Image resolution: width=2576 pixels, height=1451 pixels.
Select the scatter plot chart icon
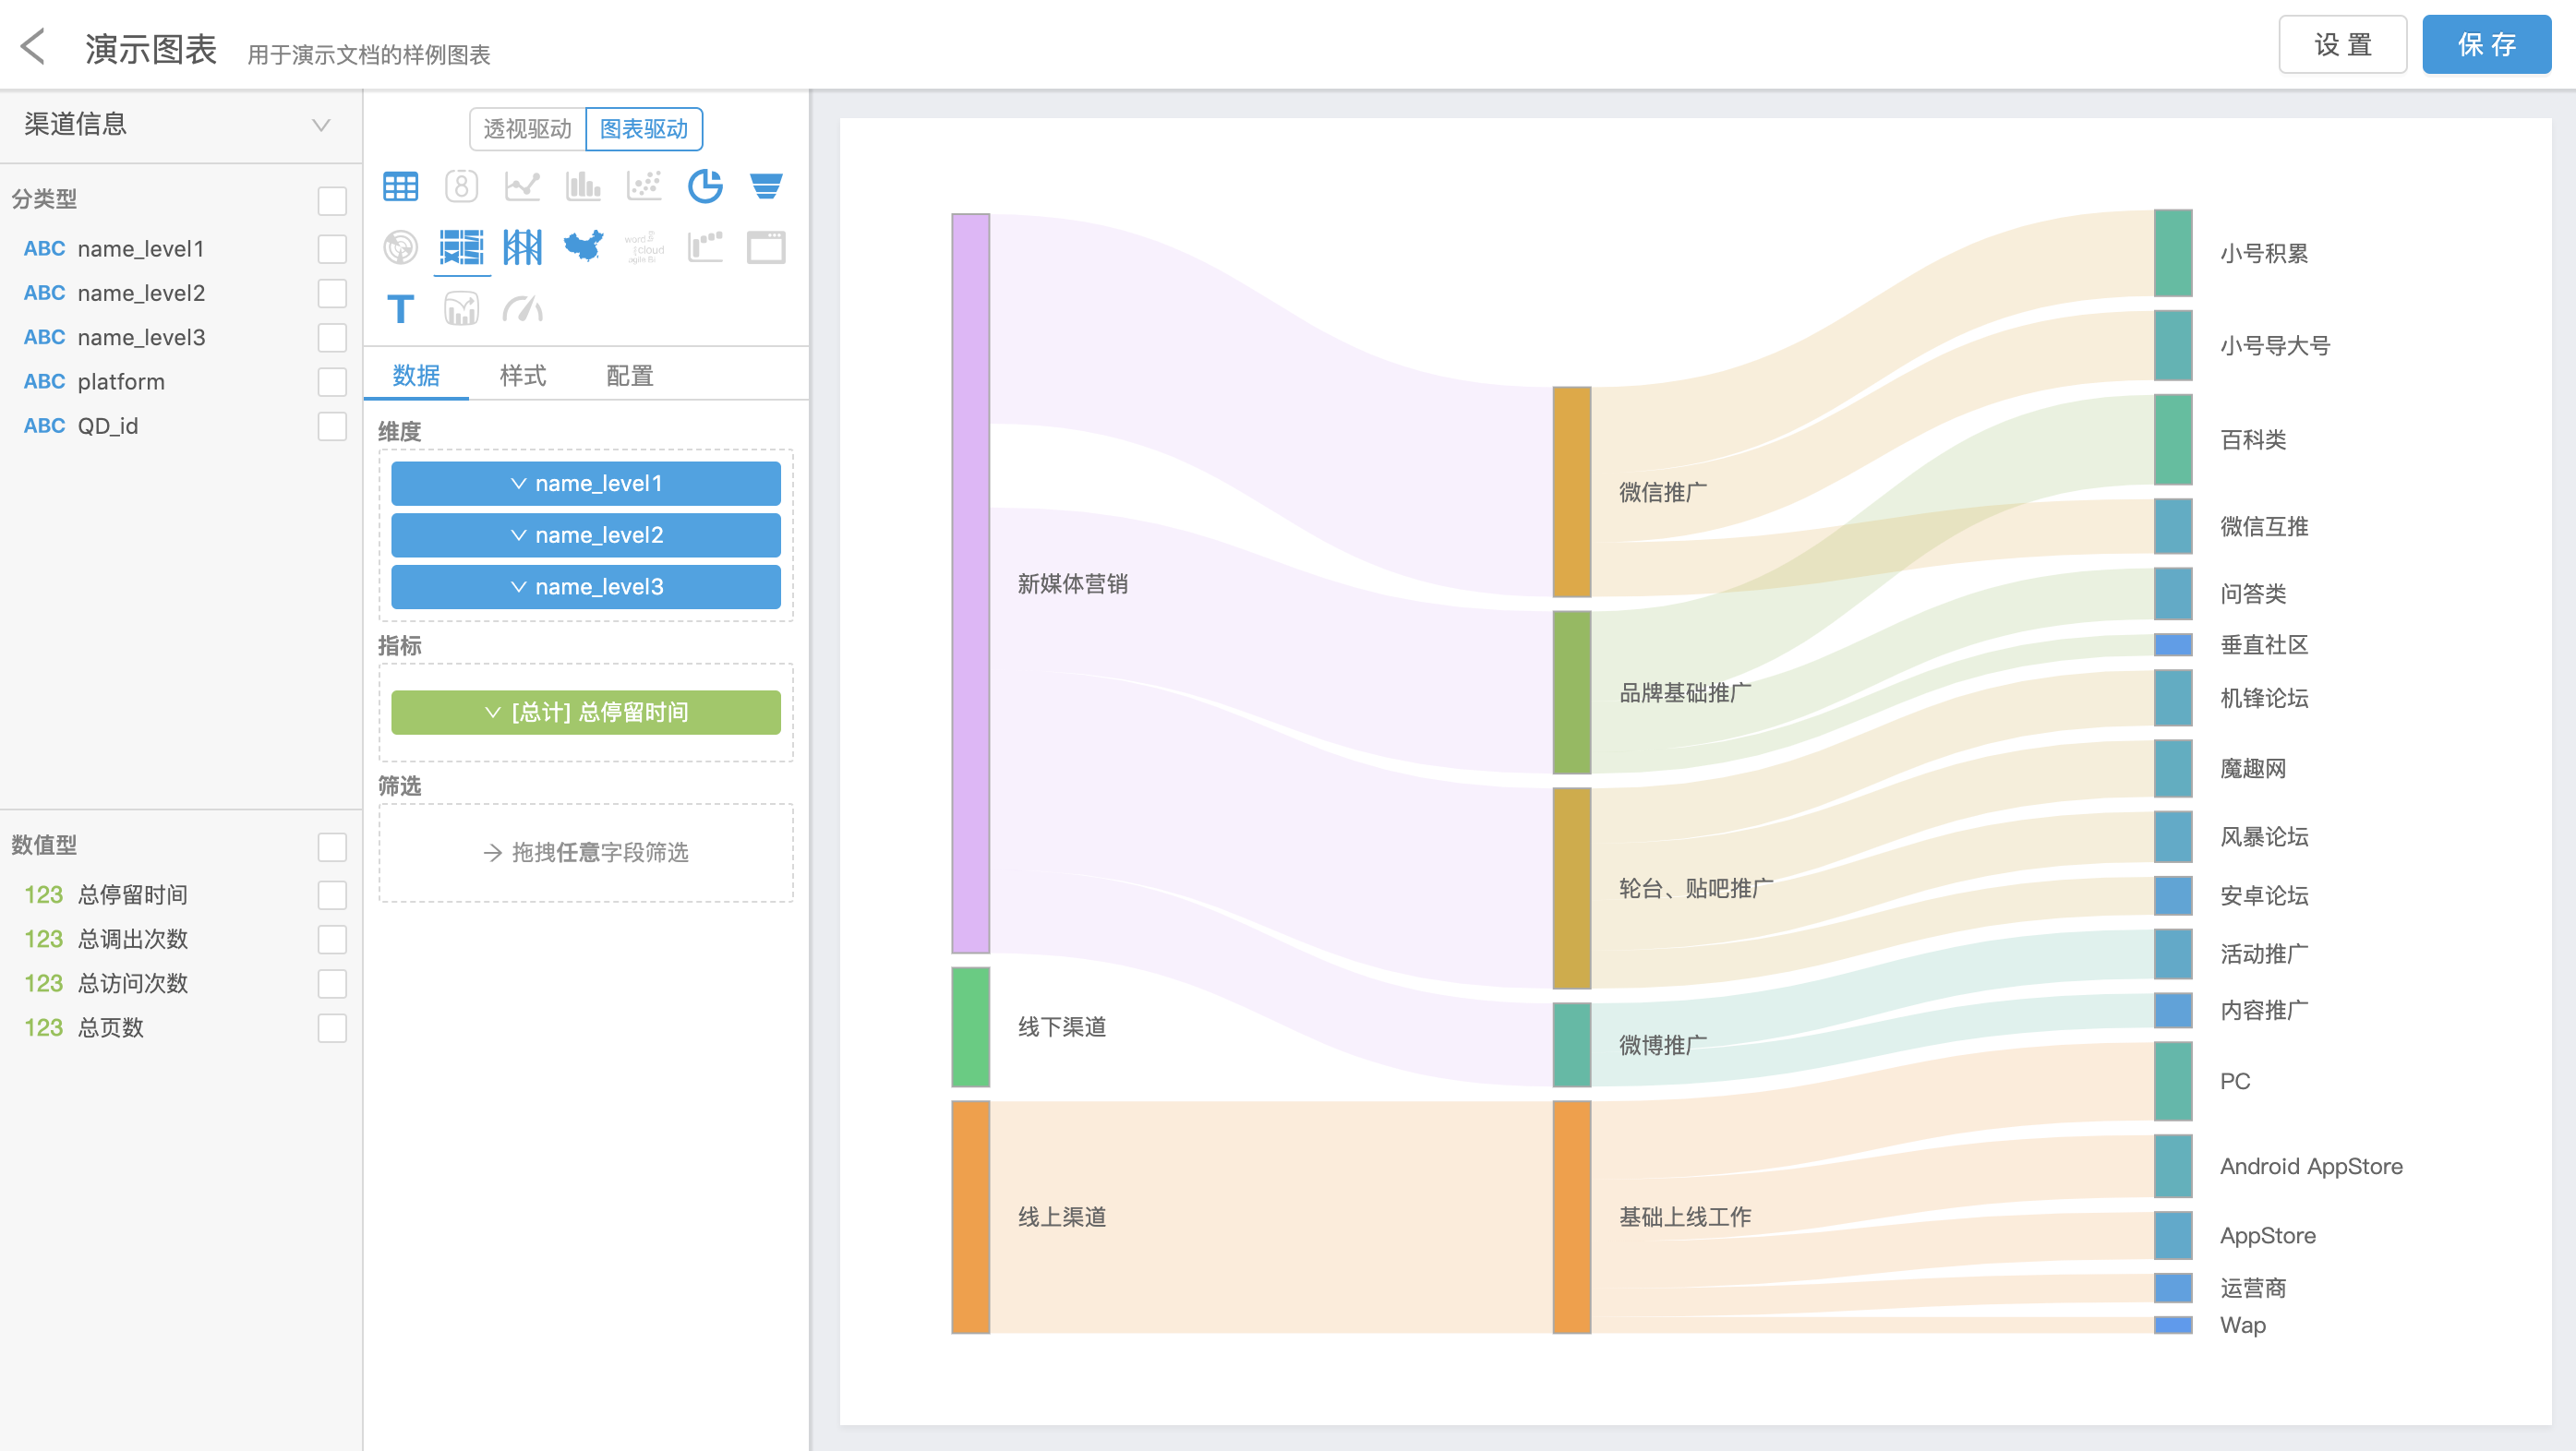point(644,186)
